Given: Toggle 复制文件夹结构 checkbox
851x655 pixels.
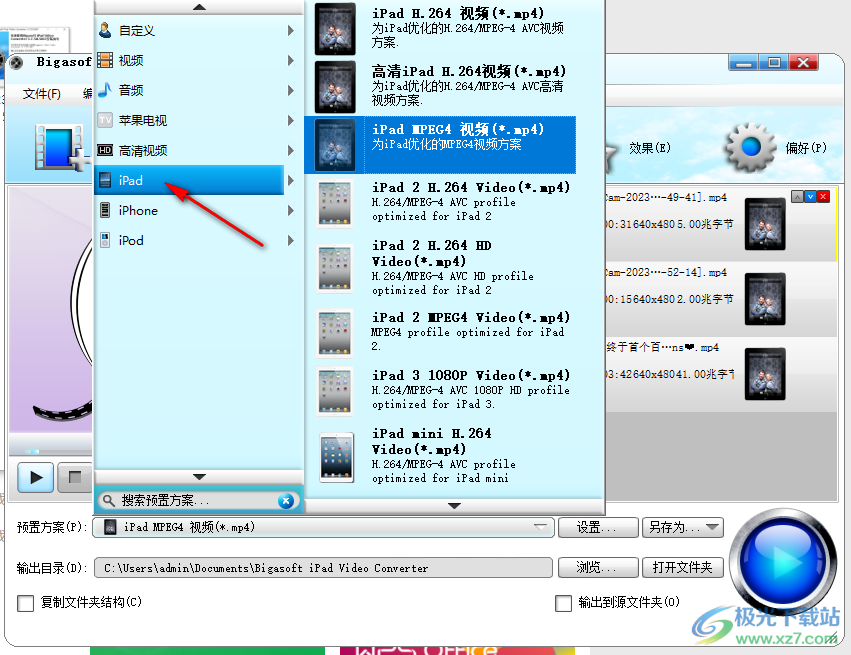Looking at the screenshot, I should coord(26,602).
